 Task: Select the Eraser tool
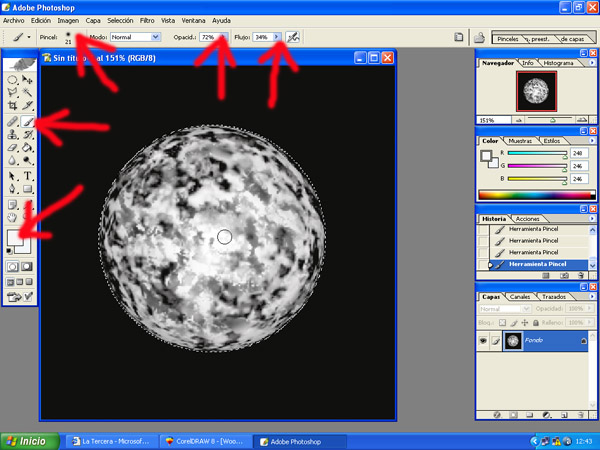pyautogui.click(x=12, y=147)
